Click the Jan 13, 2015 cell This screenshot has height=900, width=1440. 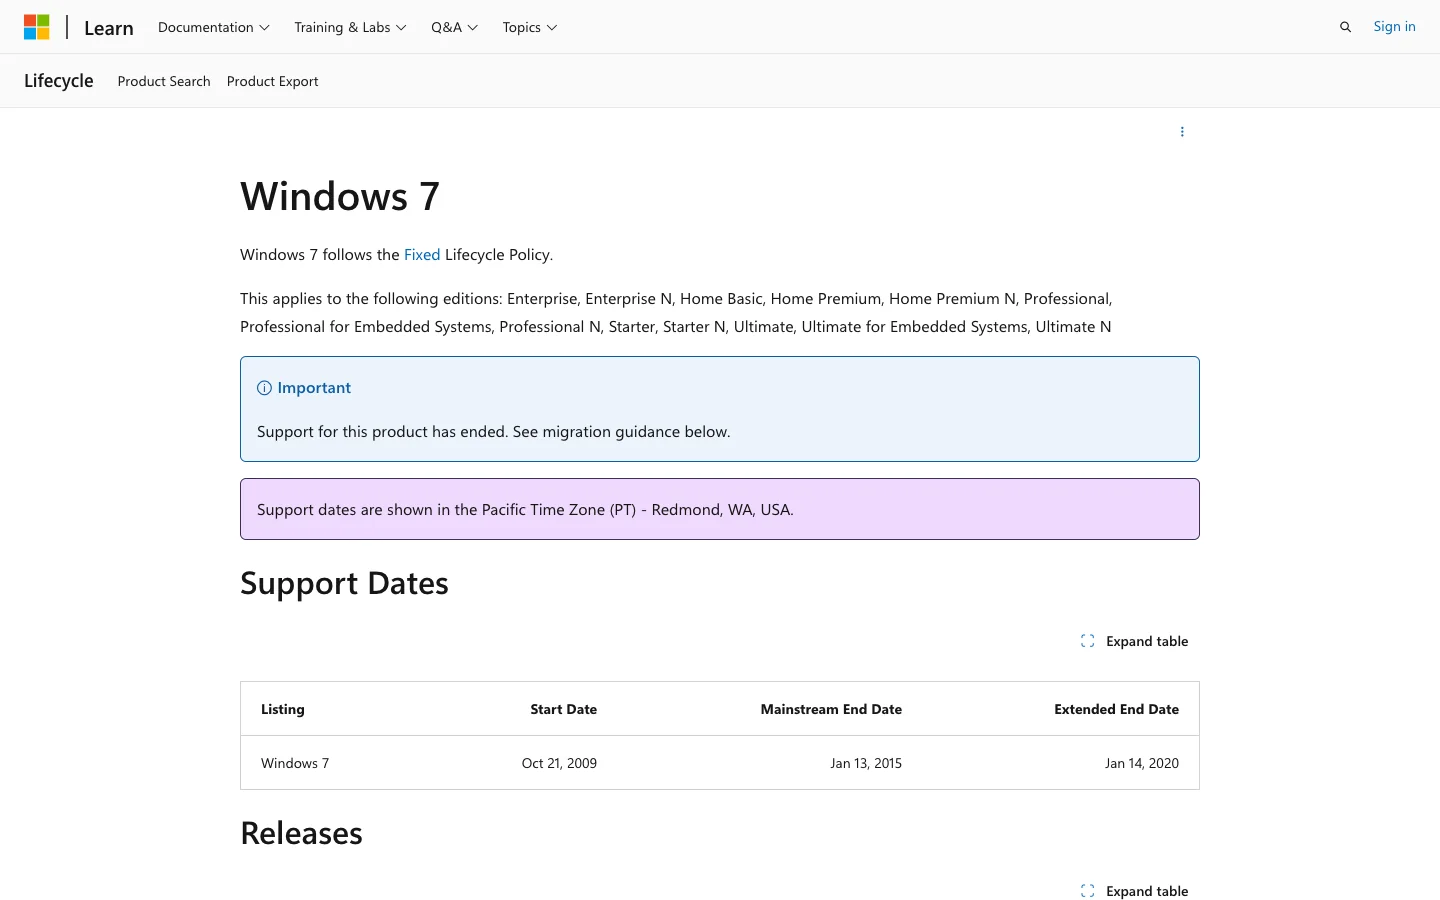point(866,763)
